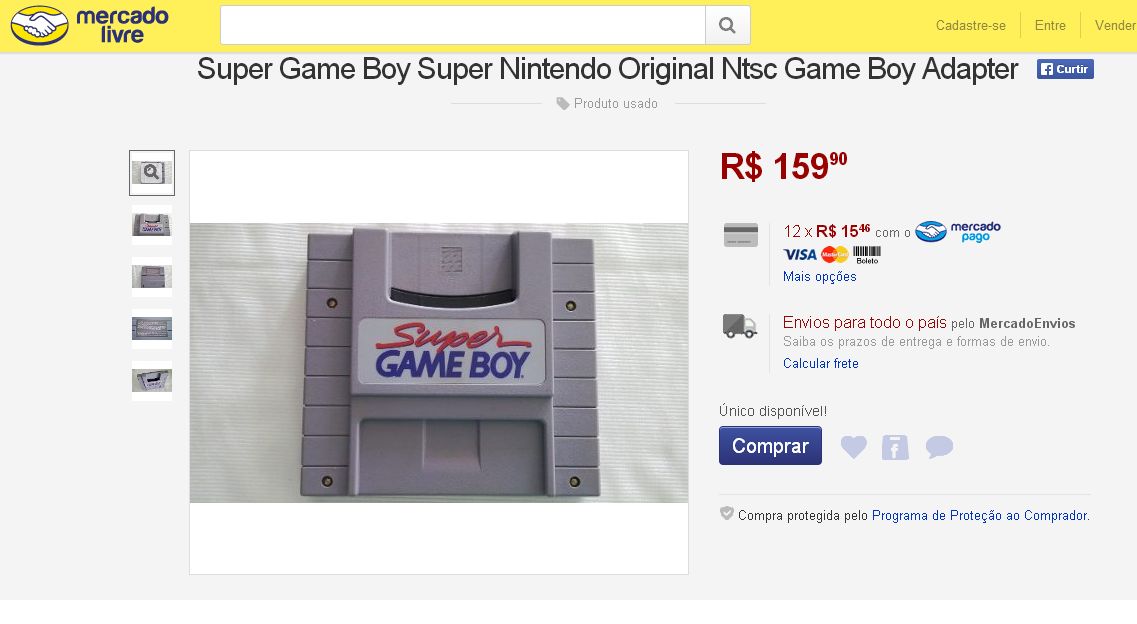Image resolution: width=1137 pixels, height=624 pixels.
Task: Click the Comprar button
Action: pos(770,446)
